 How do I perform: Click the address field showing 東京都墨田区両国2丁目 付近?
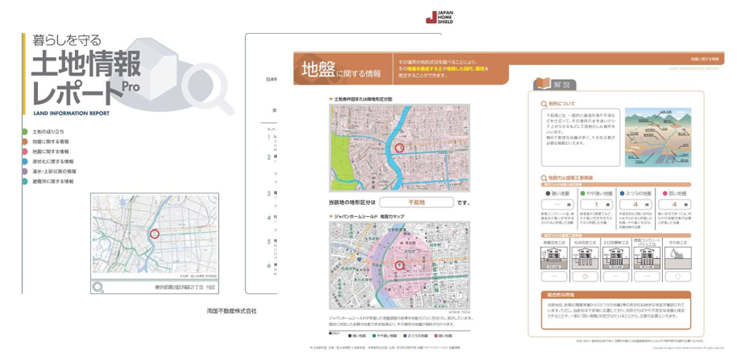point(155,287)
